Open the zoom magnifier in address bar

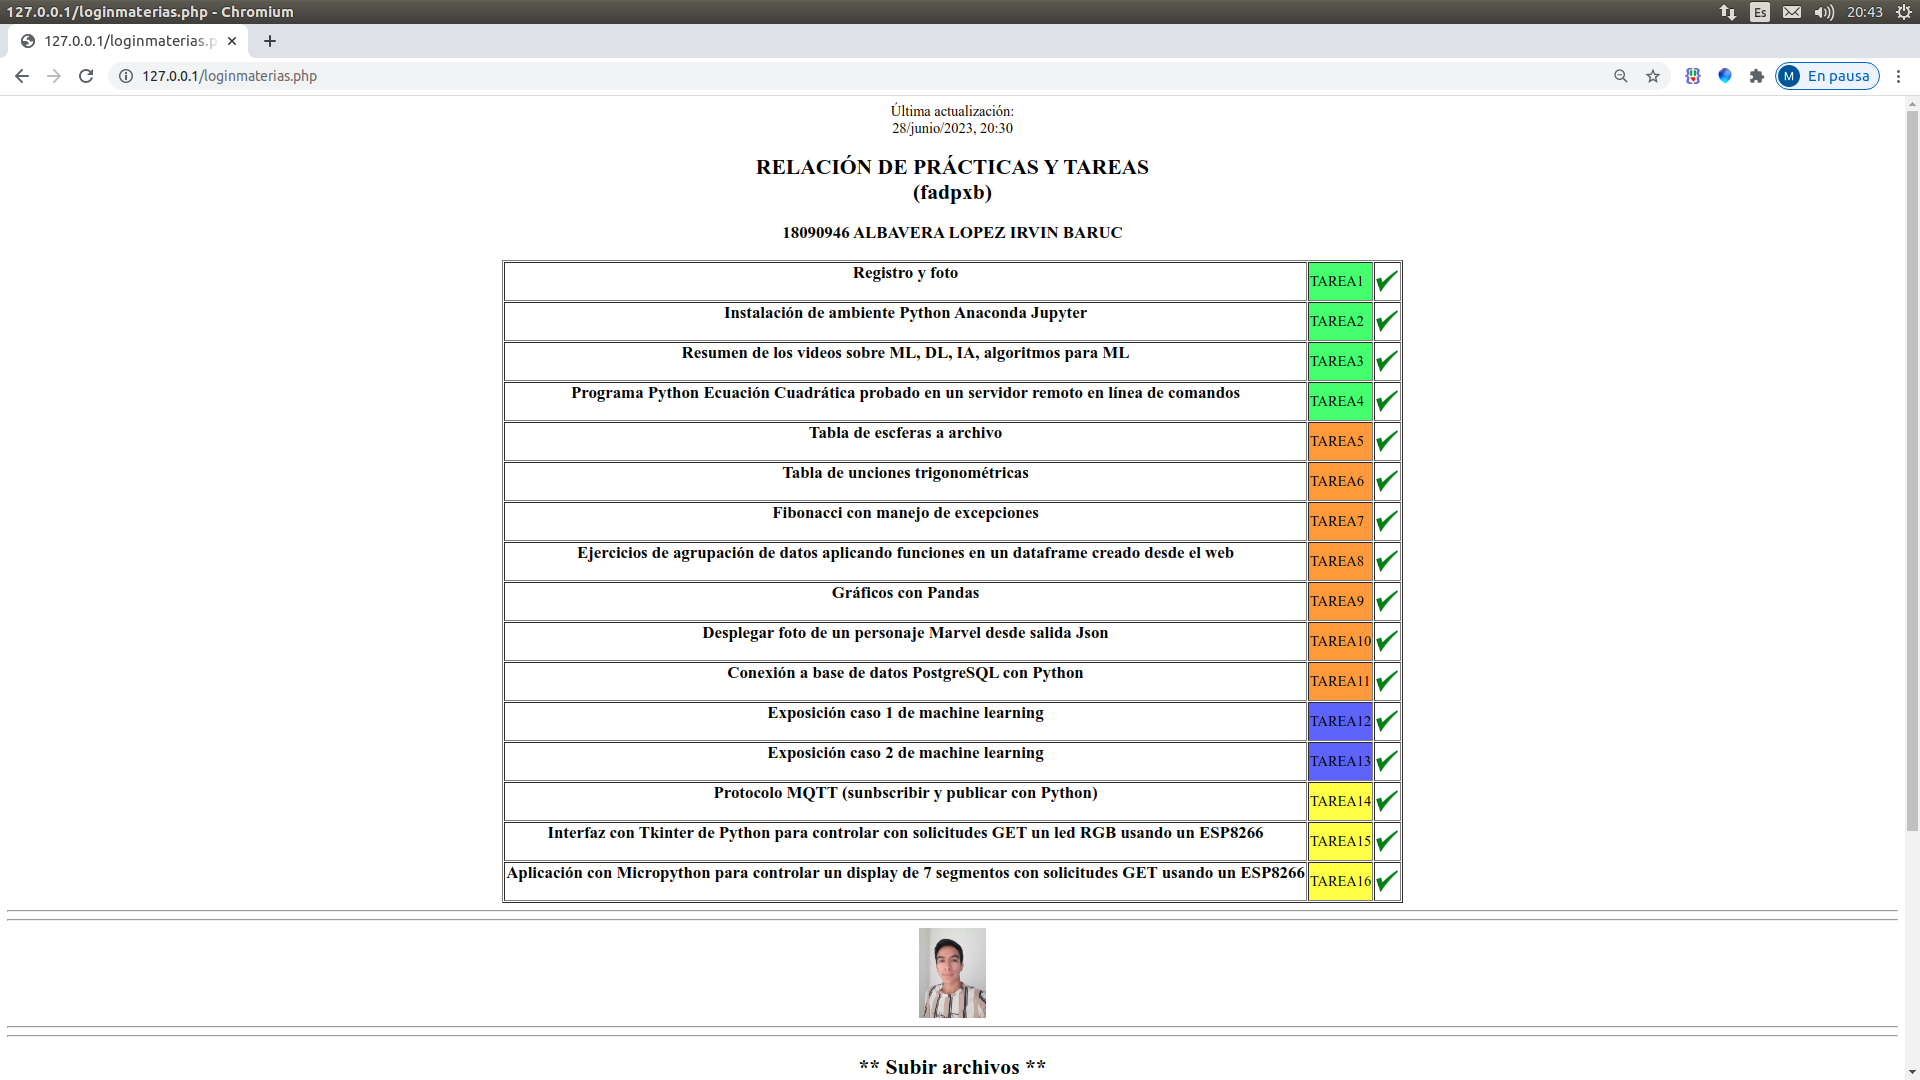pos(1621,76)
